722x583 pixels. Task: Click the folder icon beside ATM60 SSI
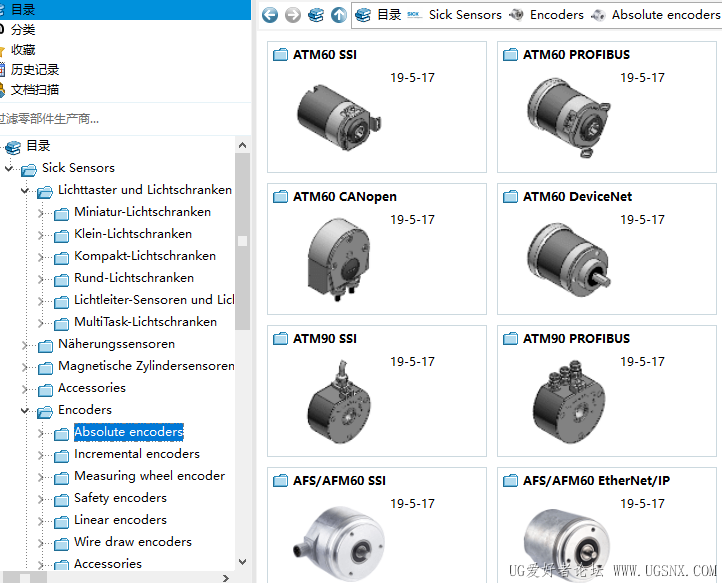pyautogui.click(x=280, y=55)
